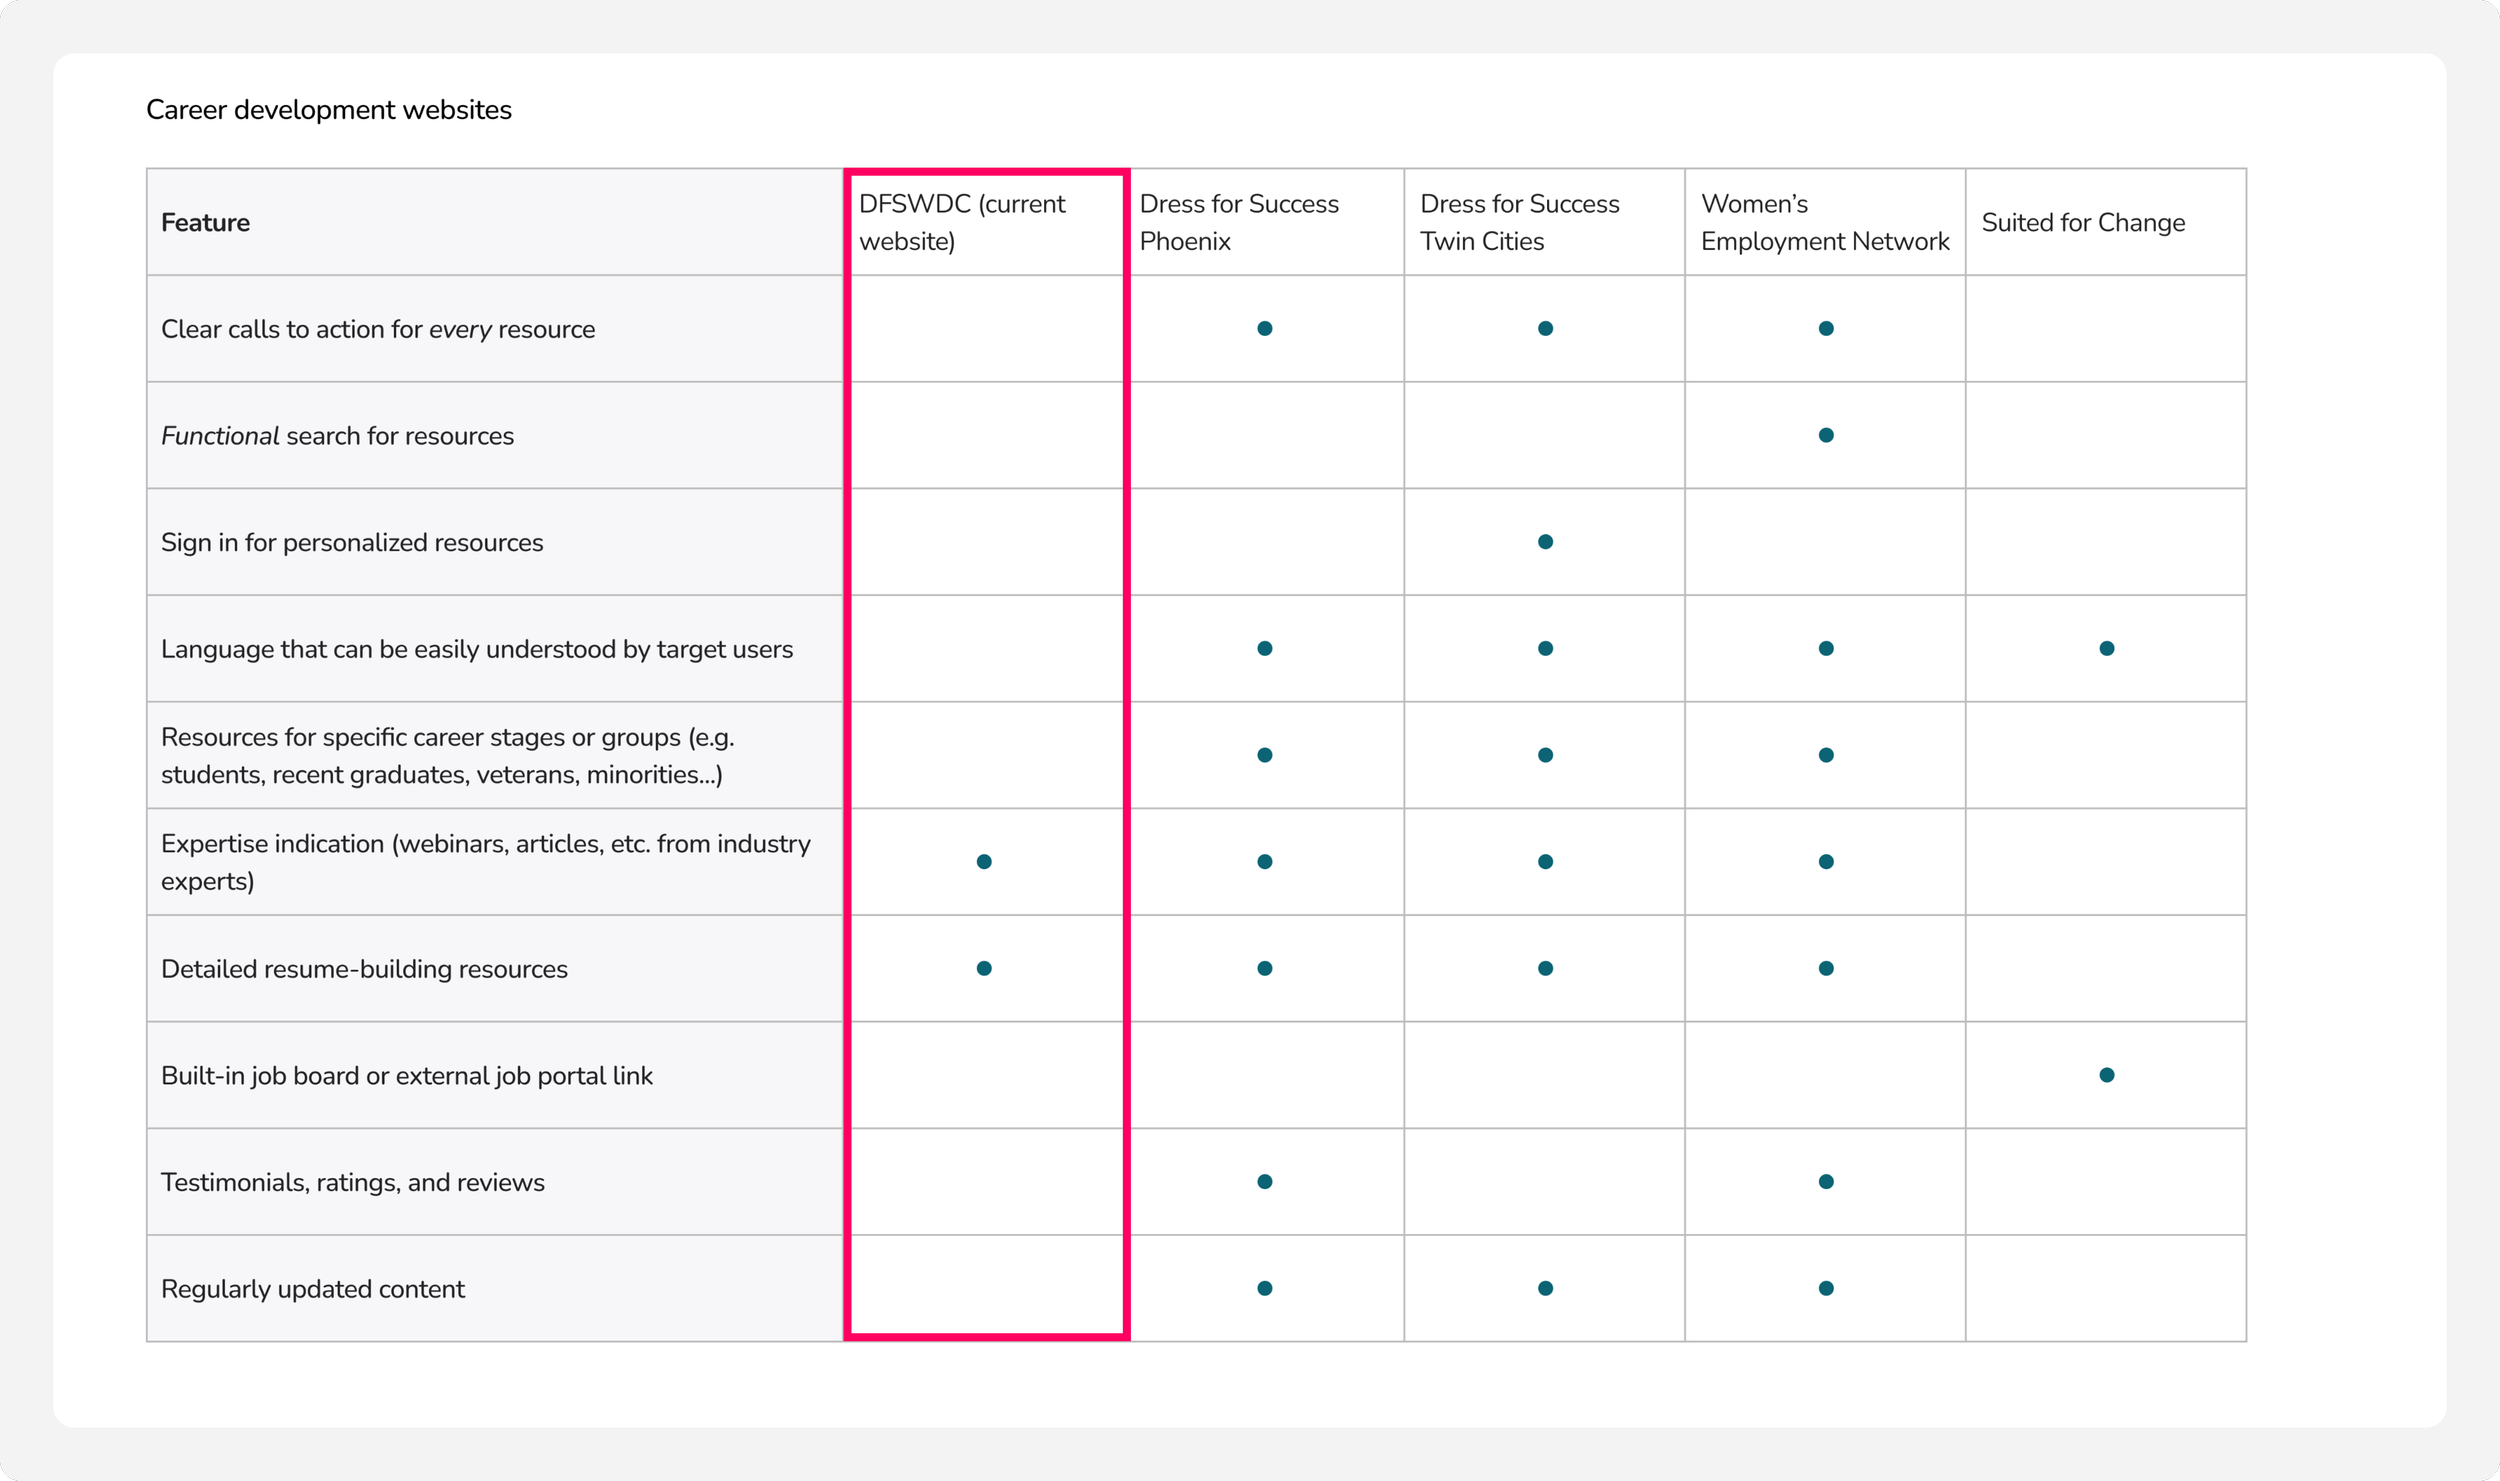Click Phoenix dot in Expertise indication row
The height and width of the screenshot is (1481, 2500).
1265,862
